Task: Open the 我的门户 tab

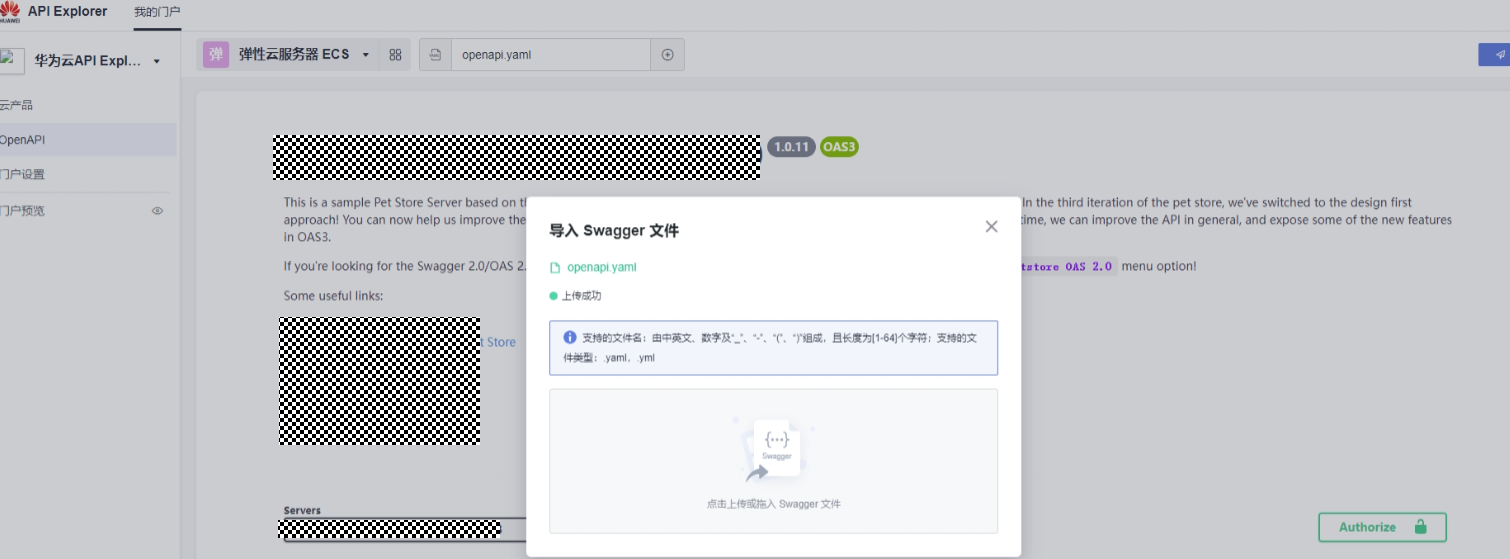Action: click(x=157, y=12)
